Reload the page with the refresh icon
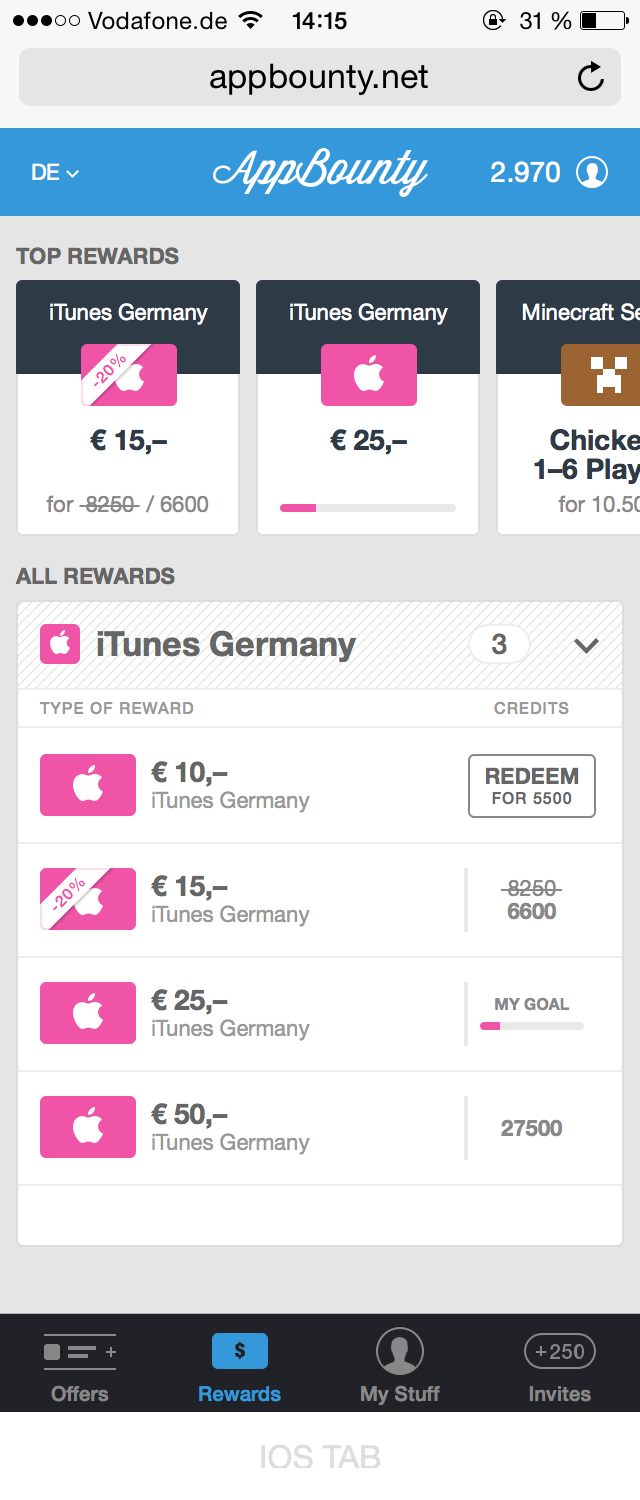 click(x=591, y=77)
